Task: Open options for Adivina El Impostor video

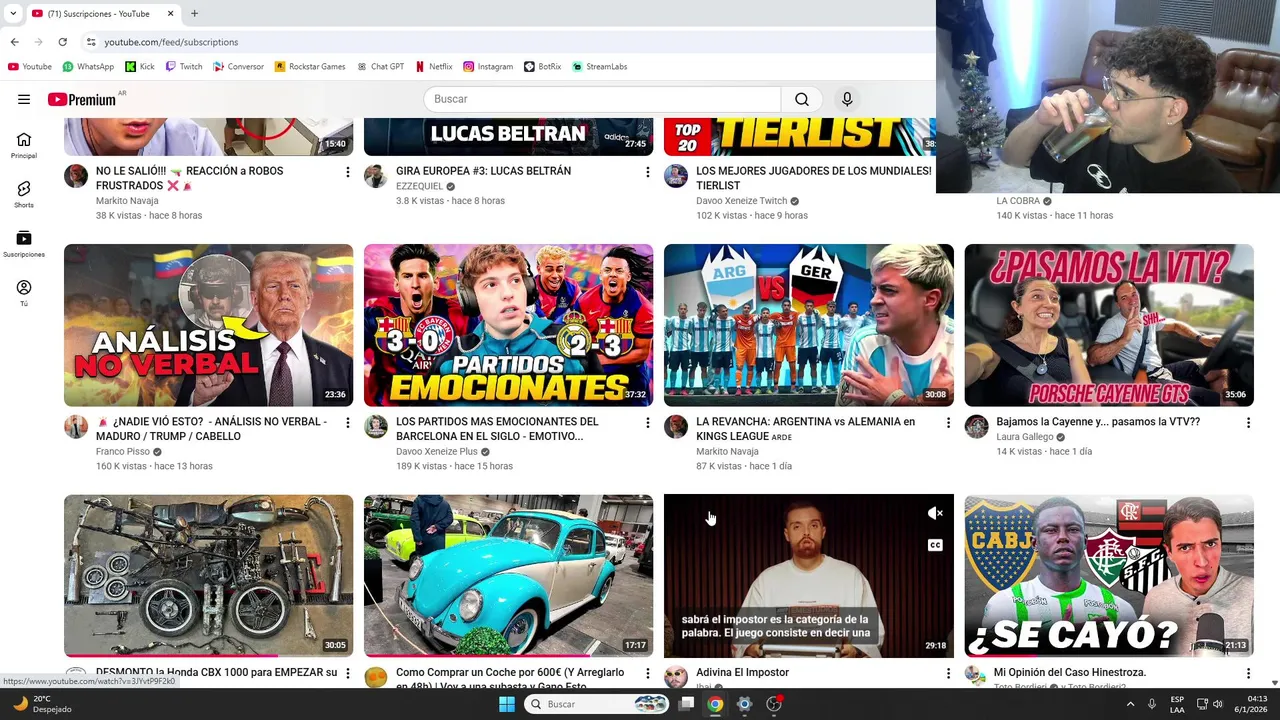Action: point(948,674)
